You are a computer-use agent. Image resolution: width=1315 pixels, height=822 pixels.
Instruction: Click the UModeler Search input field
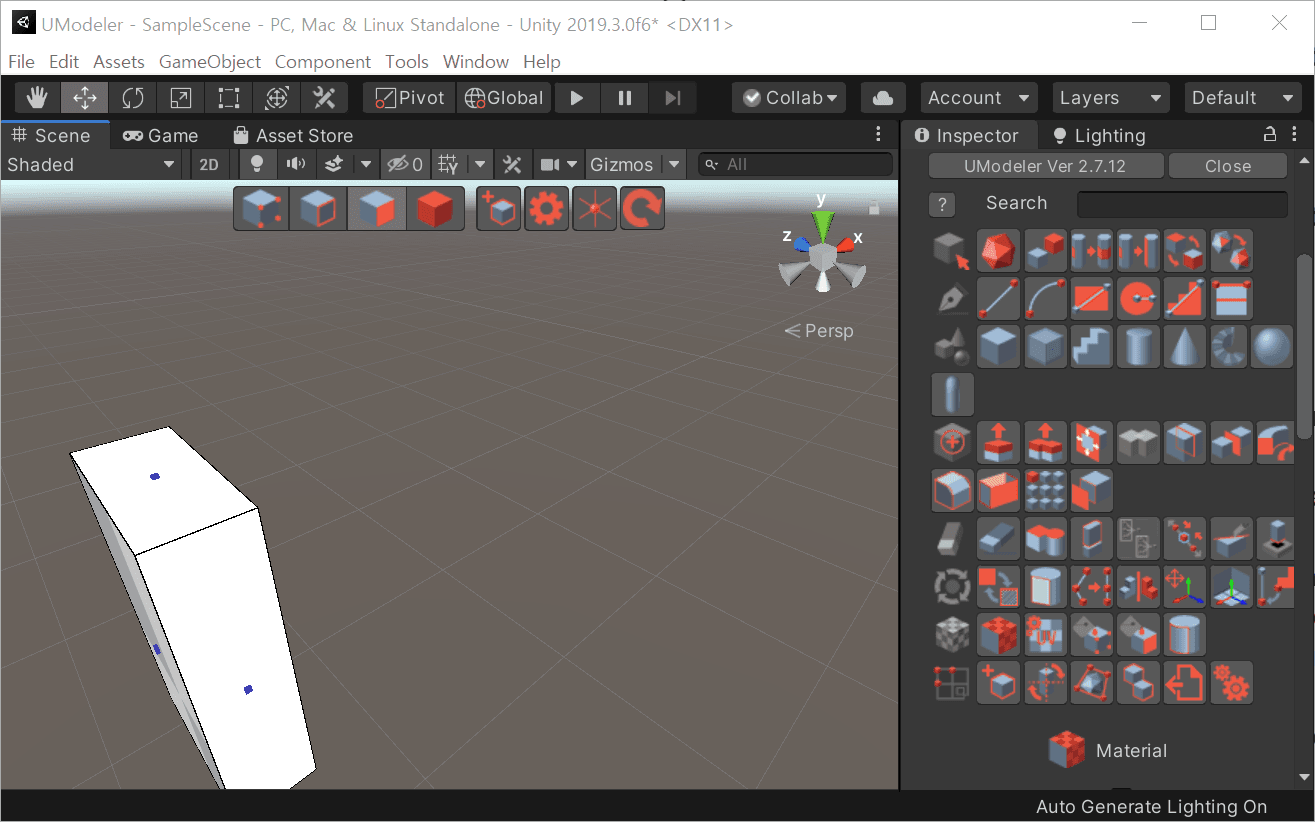1182,204
